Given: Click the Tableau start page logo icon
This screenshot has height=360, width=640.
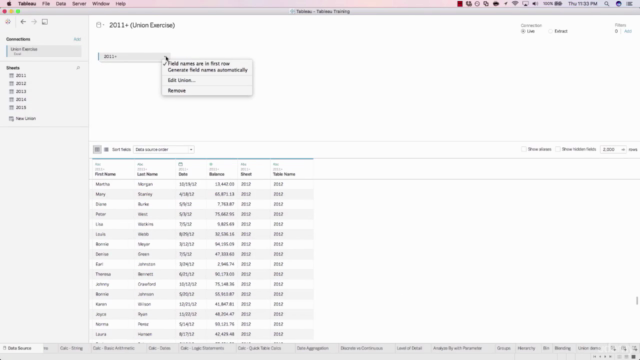Looking at the screenshot, I should (x=8, y=22).
